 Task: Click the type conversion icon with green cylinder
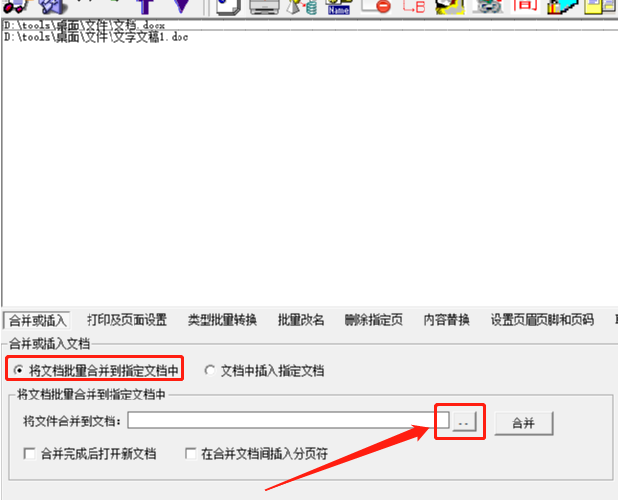coord(302,7)
